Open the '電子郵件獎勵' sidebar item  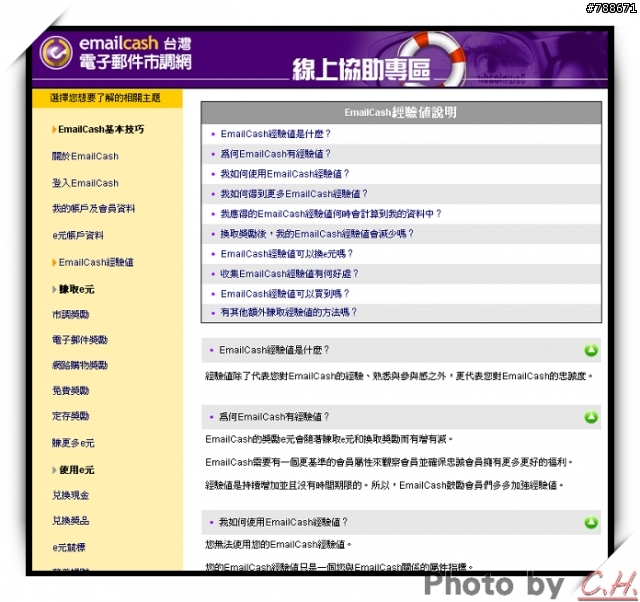(80, 340)
